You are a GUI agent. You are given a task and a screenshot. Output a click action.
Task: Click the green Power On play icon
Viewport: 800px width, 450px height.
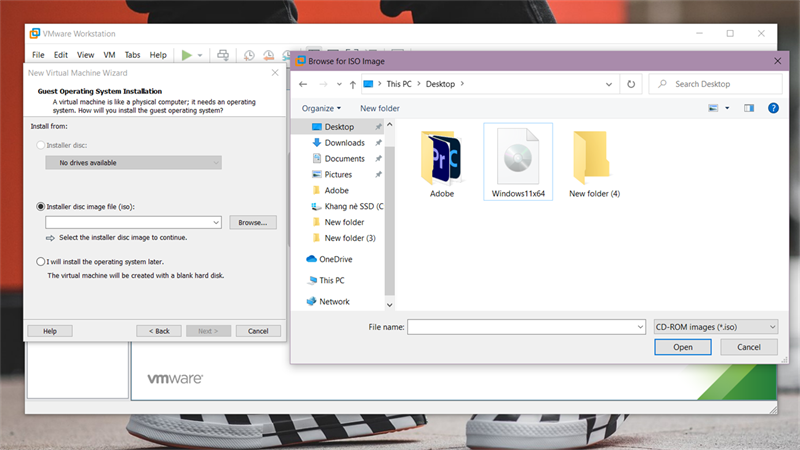[186, 55]
